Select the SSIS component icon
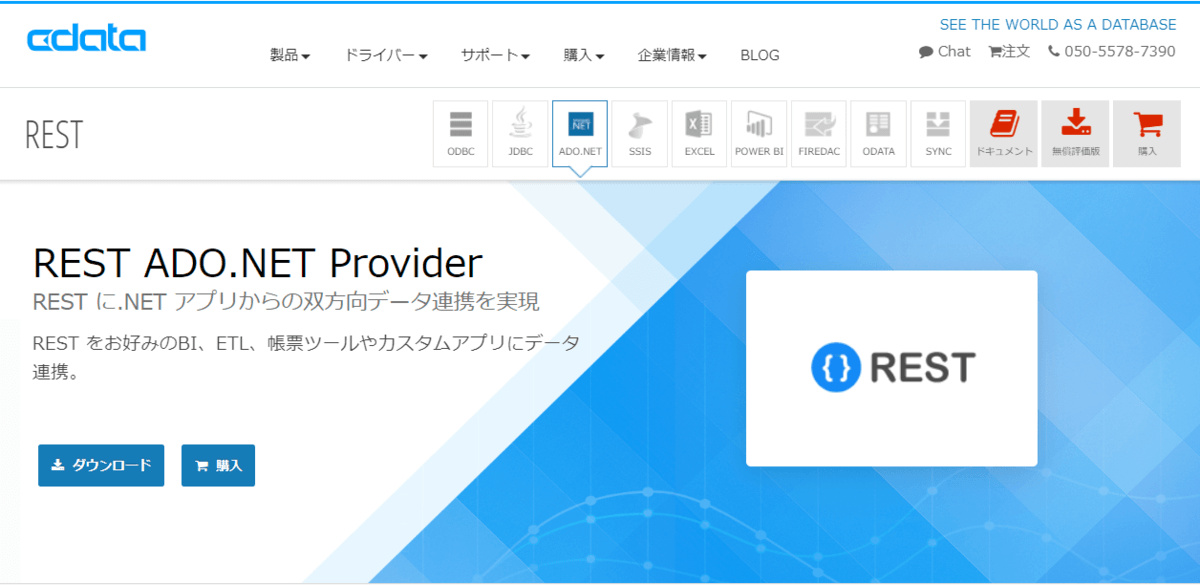This screenshot has width=1200, height=585. tap(640, 134)
